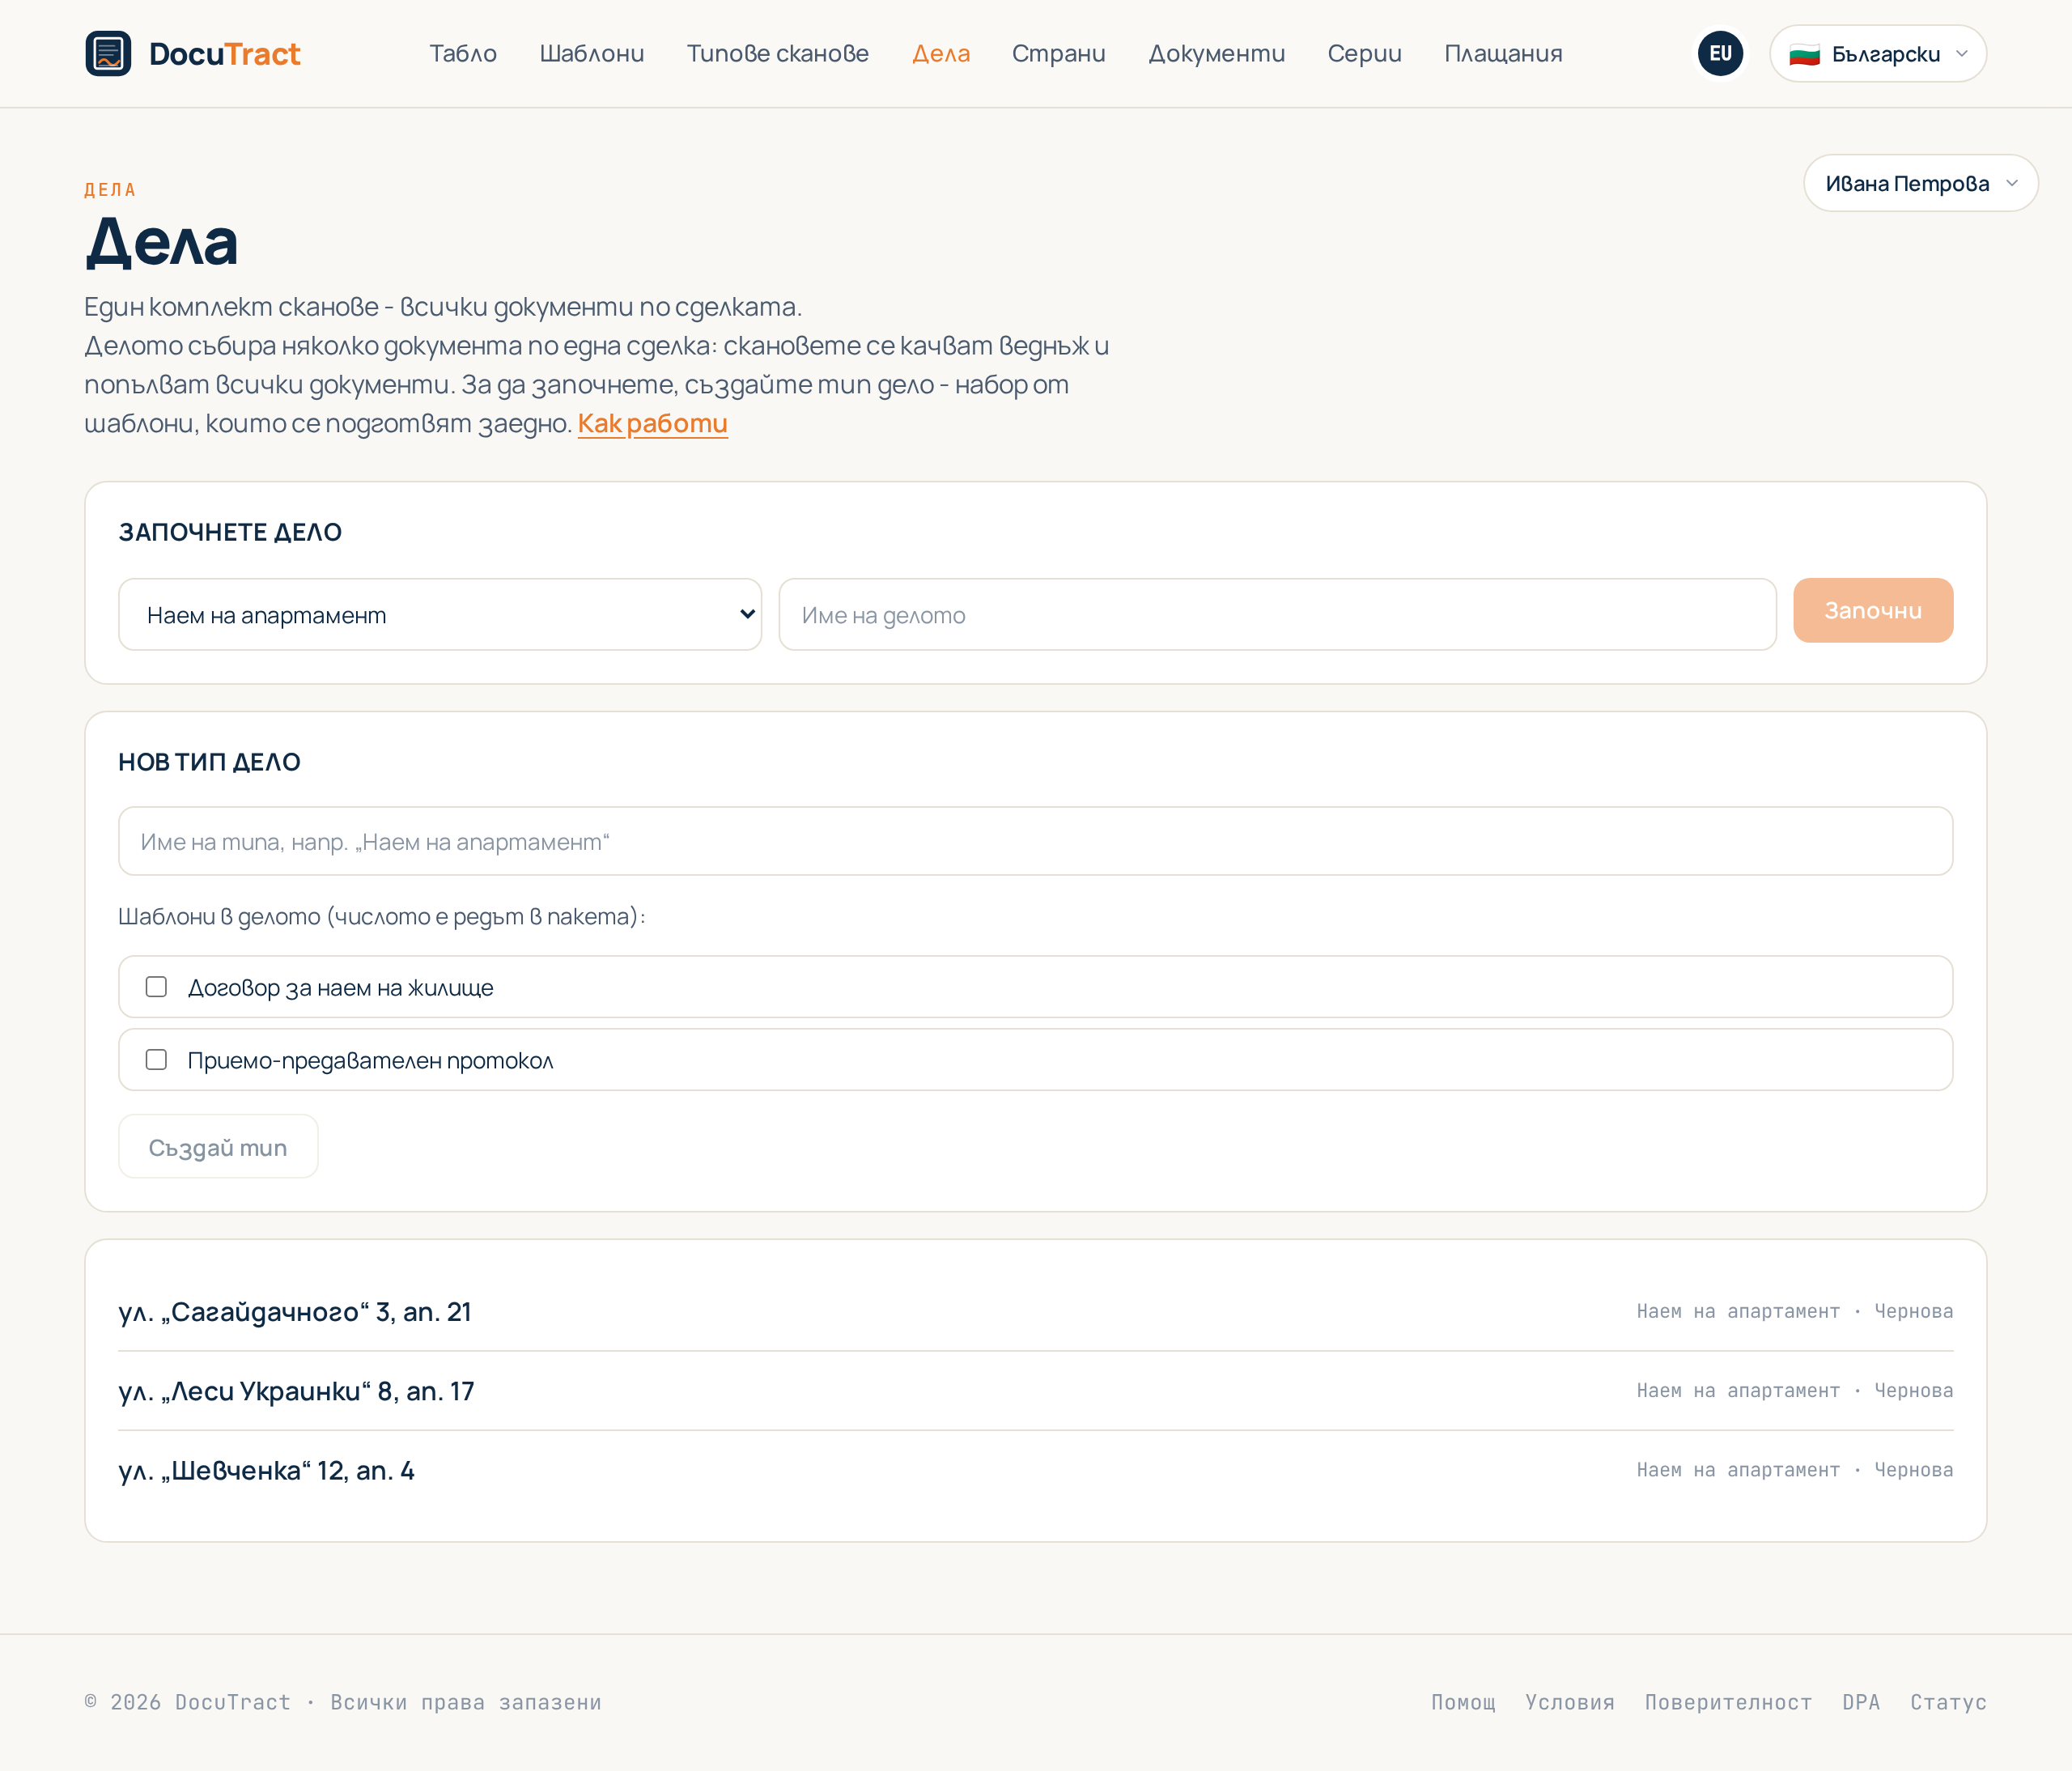Click the DocuTract logo icon
Screen dimensions: 2072x1771
point(108,53)
